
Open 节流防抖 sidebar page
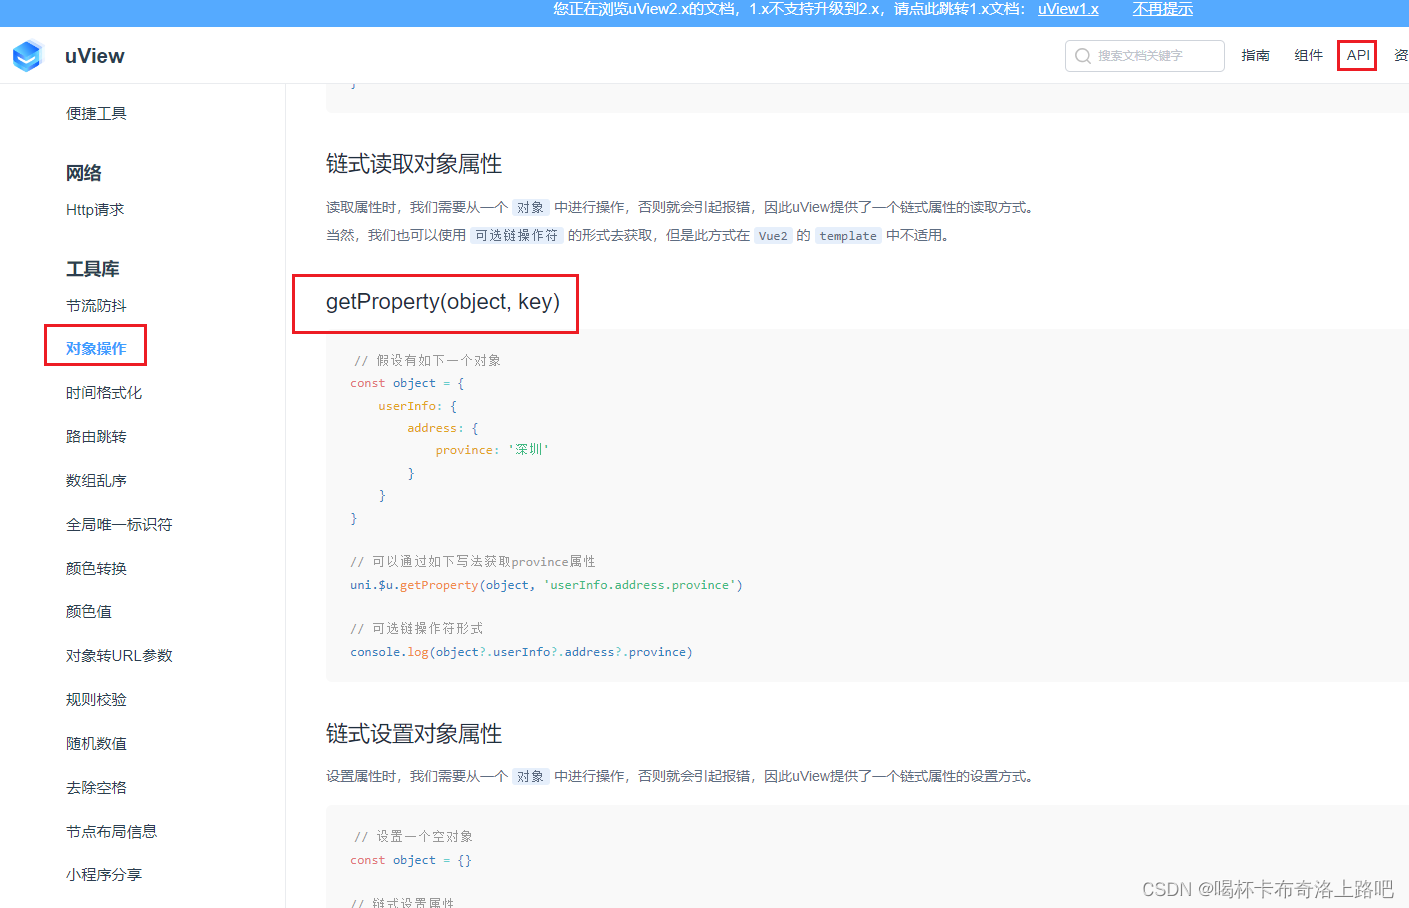[x=96, y=305]
